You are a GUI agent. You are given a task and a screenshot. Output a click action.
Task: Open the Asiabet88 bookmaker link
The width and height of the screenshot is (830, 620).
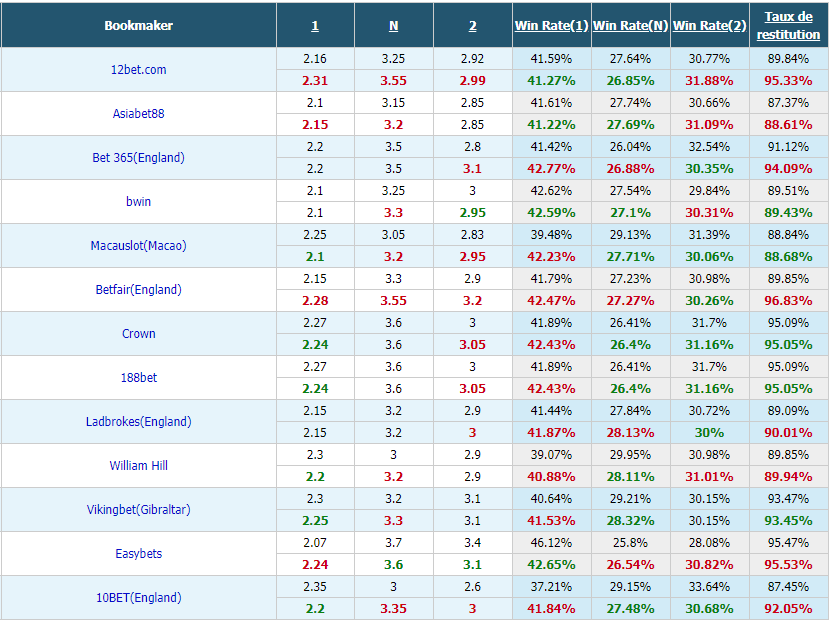coord(138,113)
